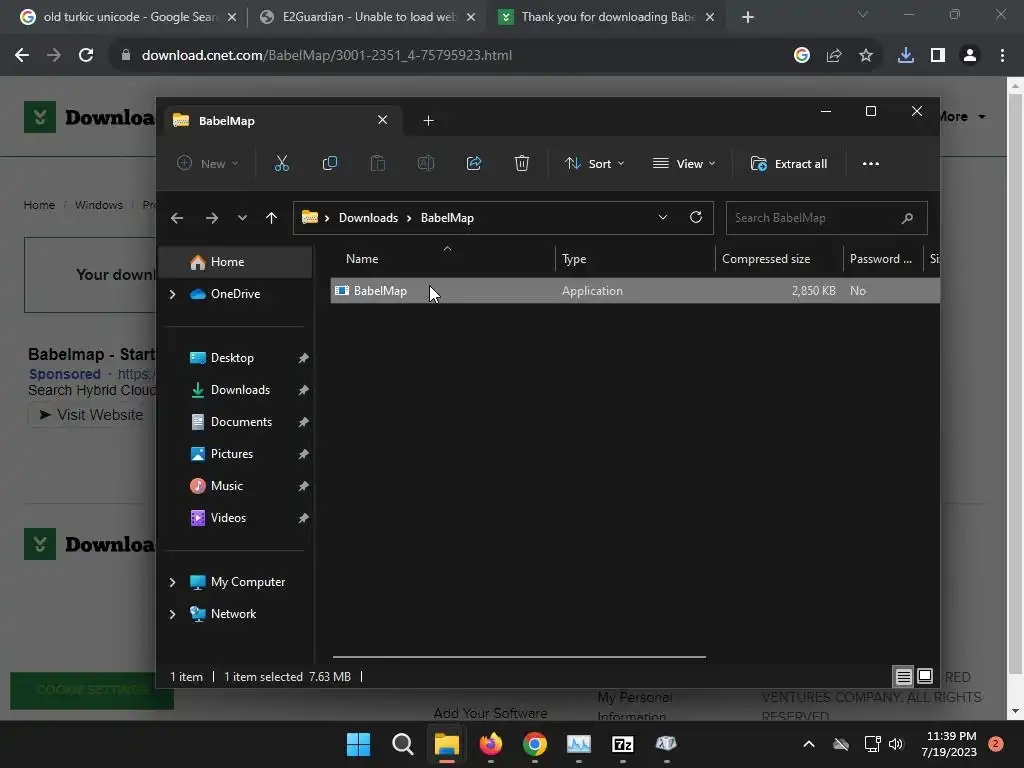Sort by the Type column header
The image size is (1024, 768).
point(635,259)
